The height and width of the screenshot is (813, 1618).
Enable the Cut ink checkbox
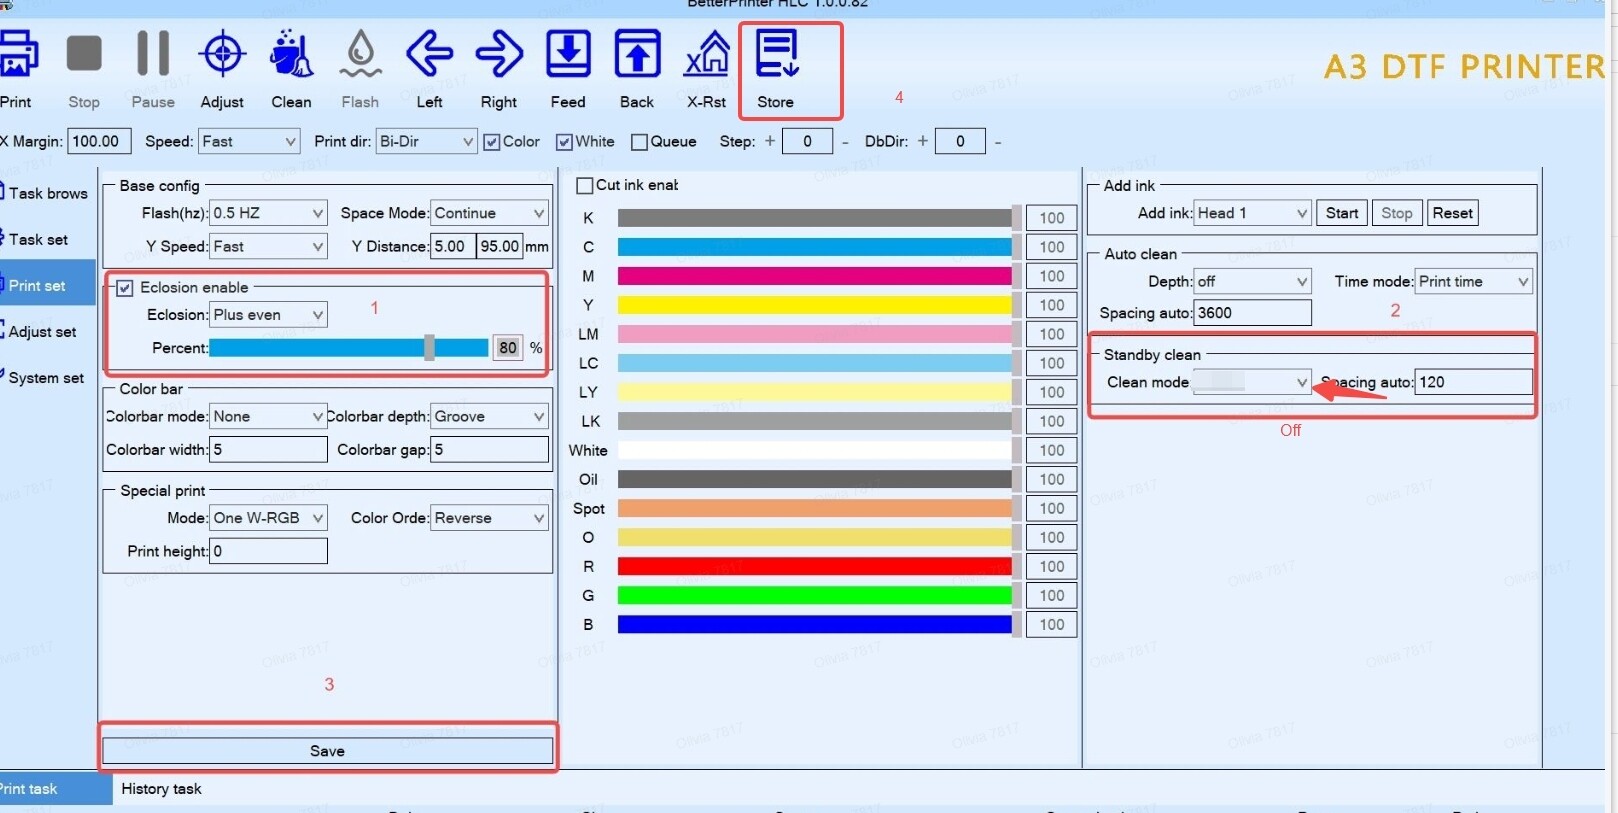point(585,185)
